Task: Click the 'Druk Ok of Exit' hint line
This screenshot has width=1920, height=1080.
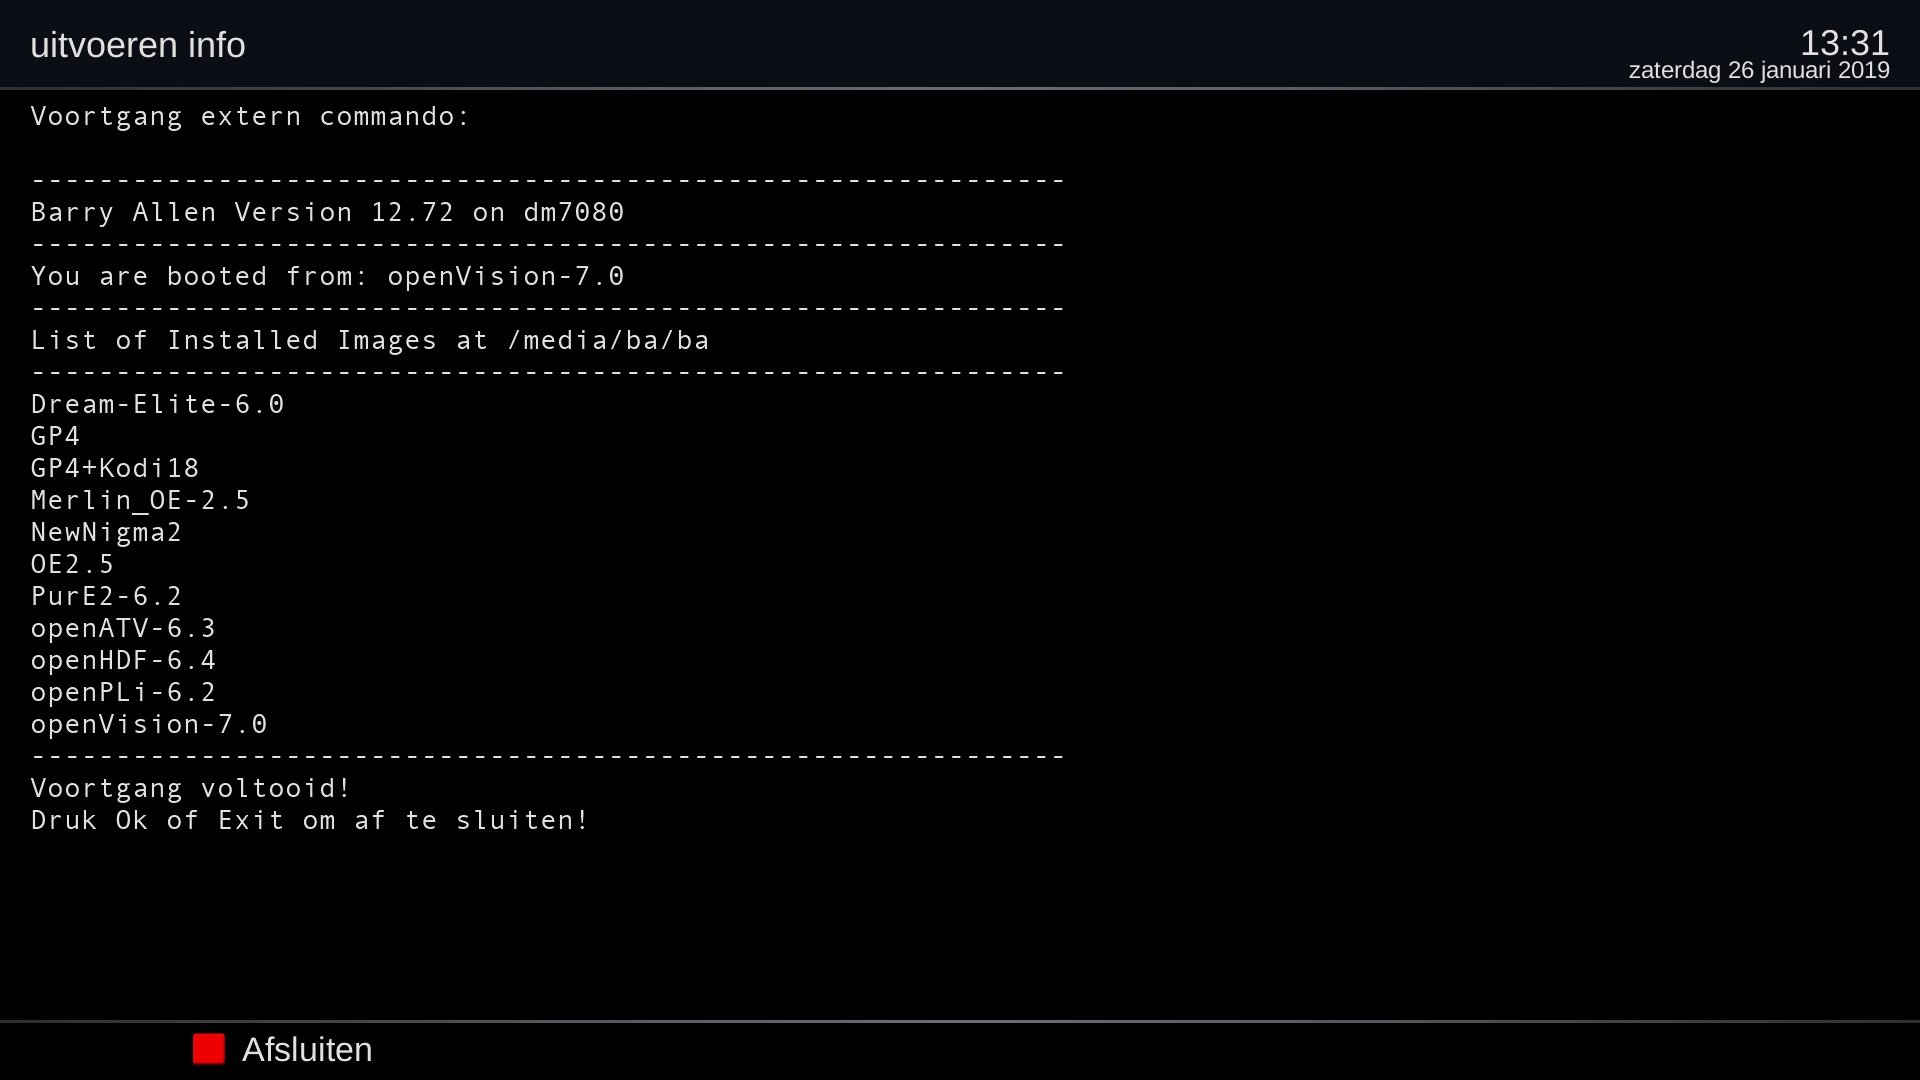Action: [310, 821]
